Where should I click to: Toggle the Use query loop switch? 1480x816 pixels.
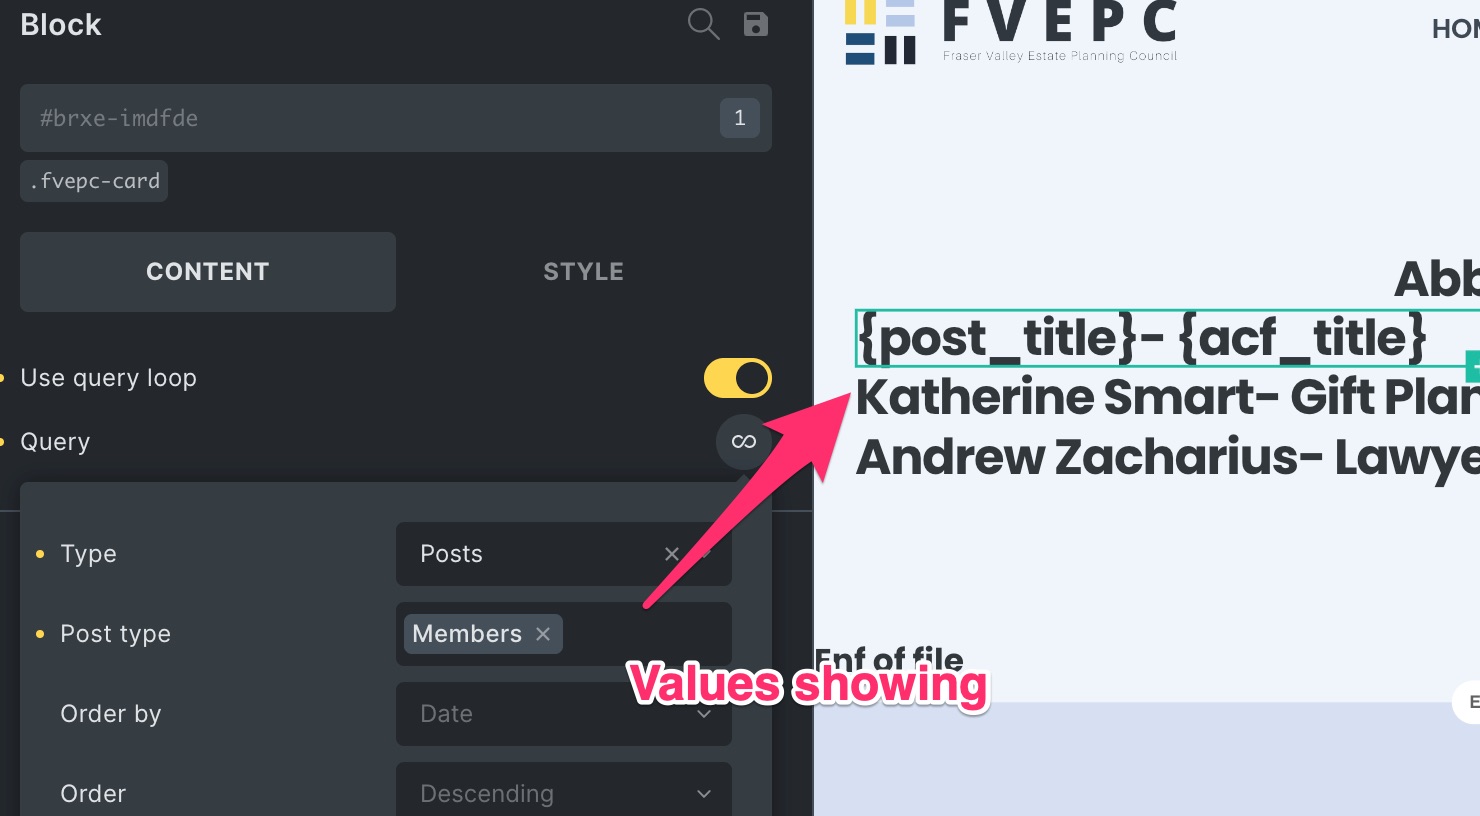click(738, 378)
